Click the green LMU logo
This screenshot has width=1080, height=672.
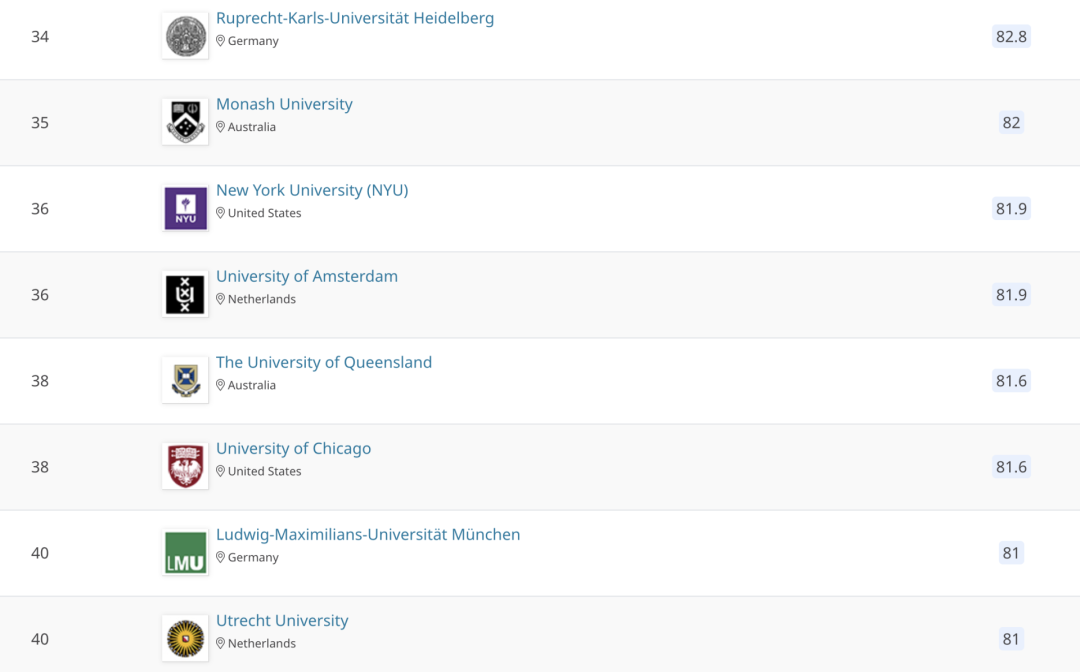coord(185,552)
